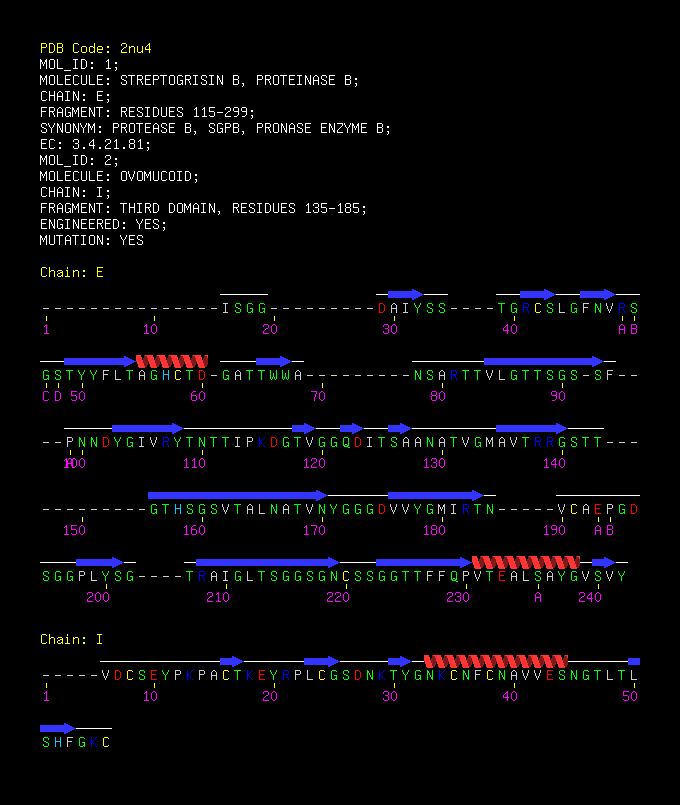Click Chain I residue number 40 label
The image size is (680, 805).
(510, 697)
